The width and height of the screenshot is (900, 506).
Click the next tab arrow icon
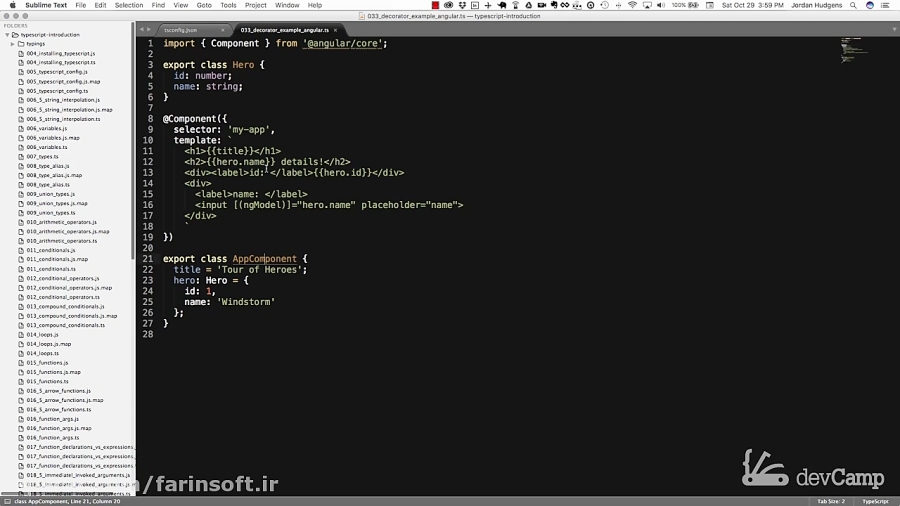pyautogui.click(x=149, y=29)
